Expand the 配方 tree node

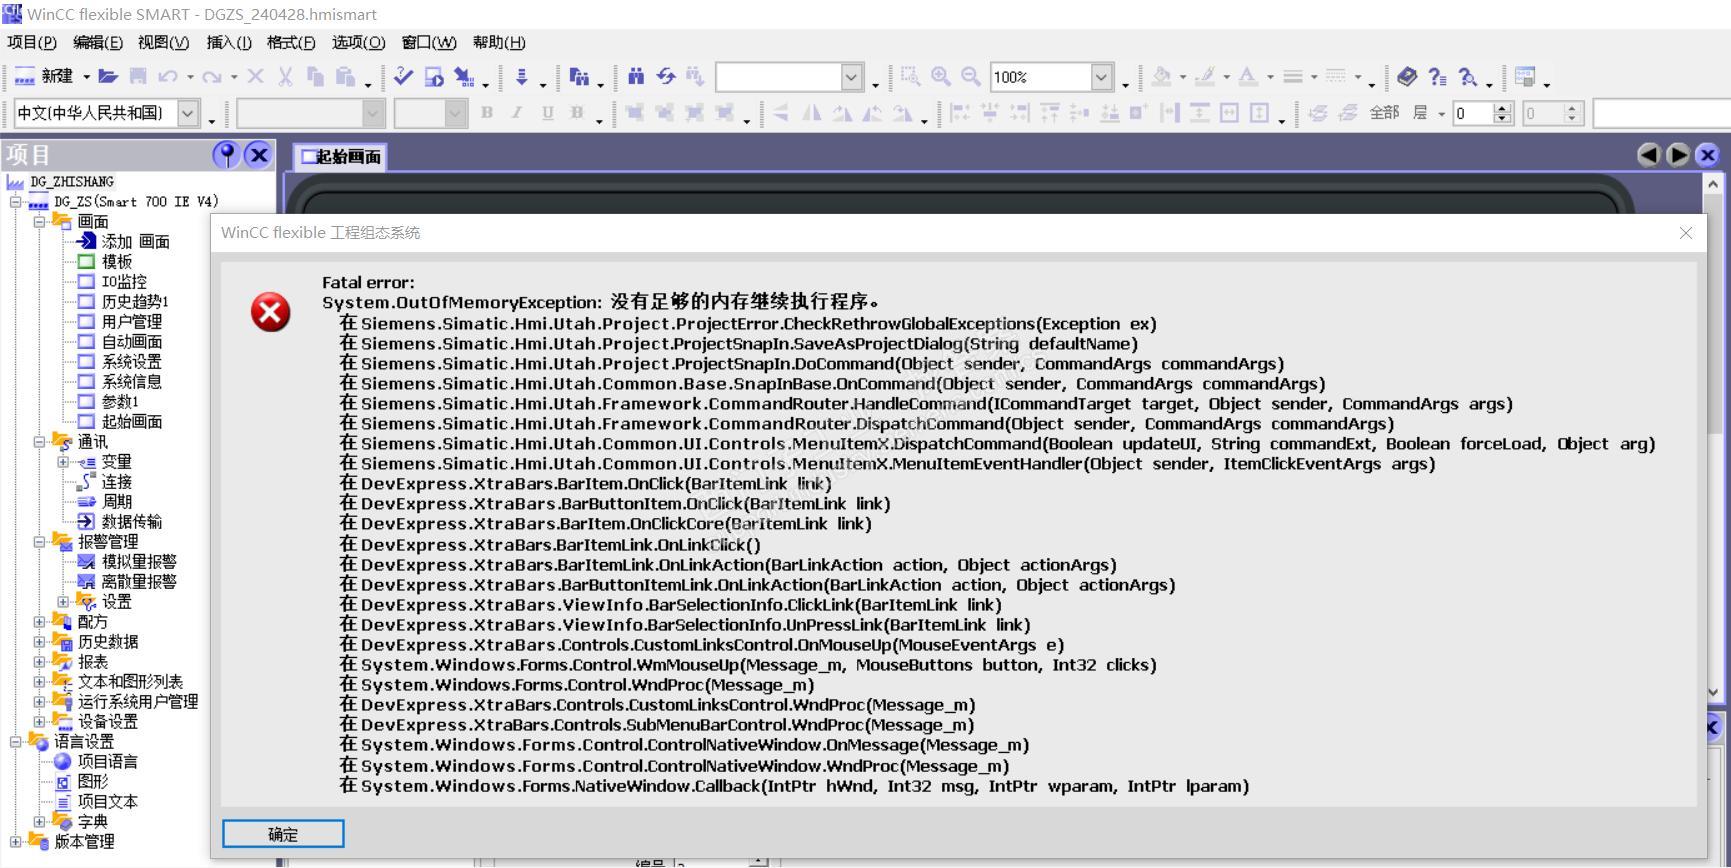(x=39, y=621)
